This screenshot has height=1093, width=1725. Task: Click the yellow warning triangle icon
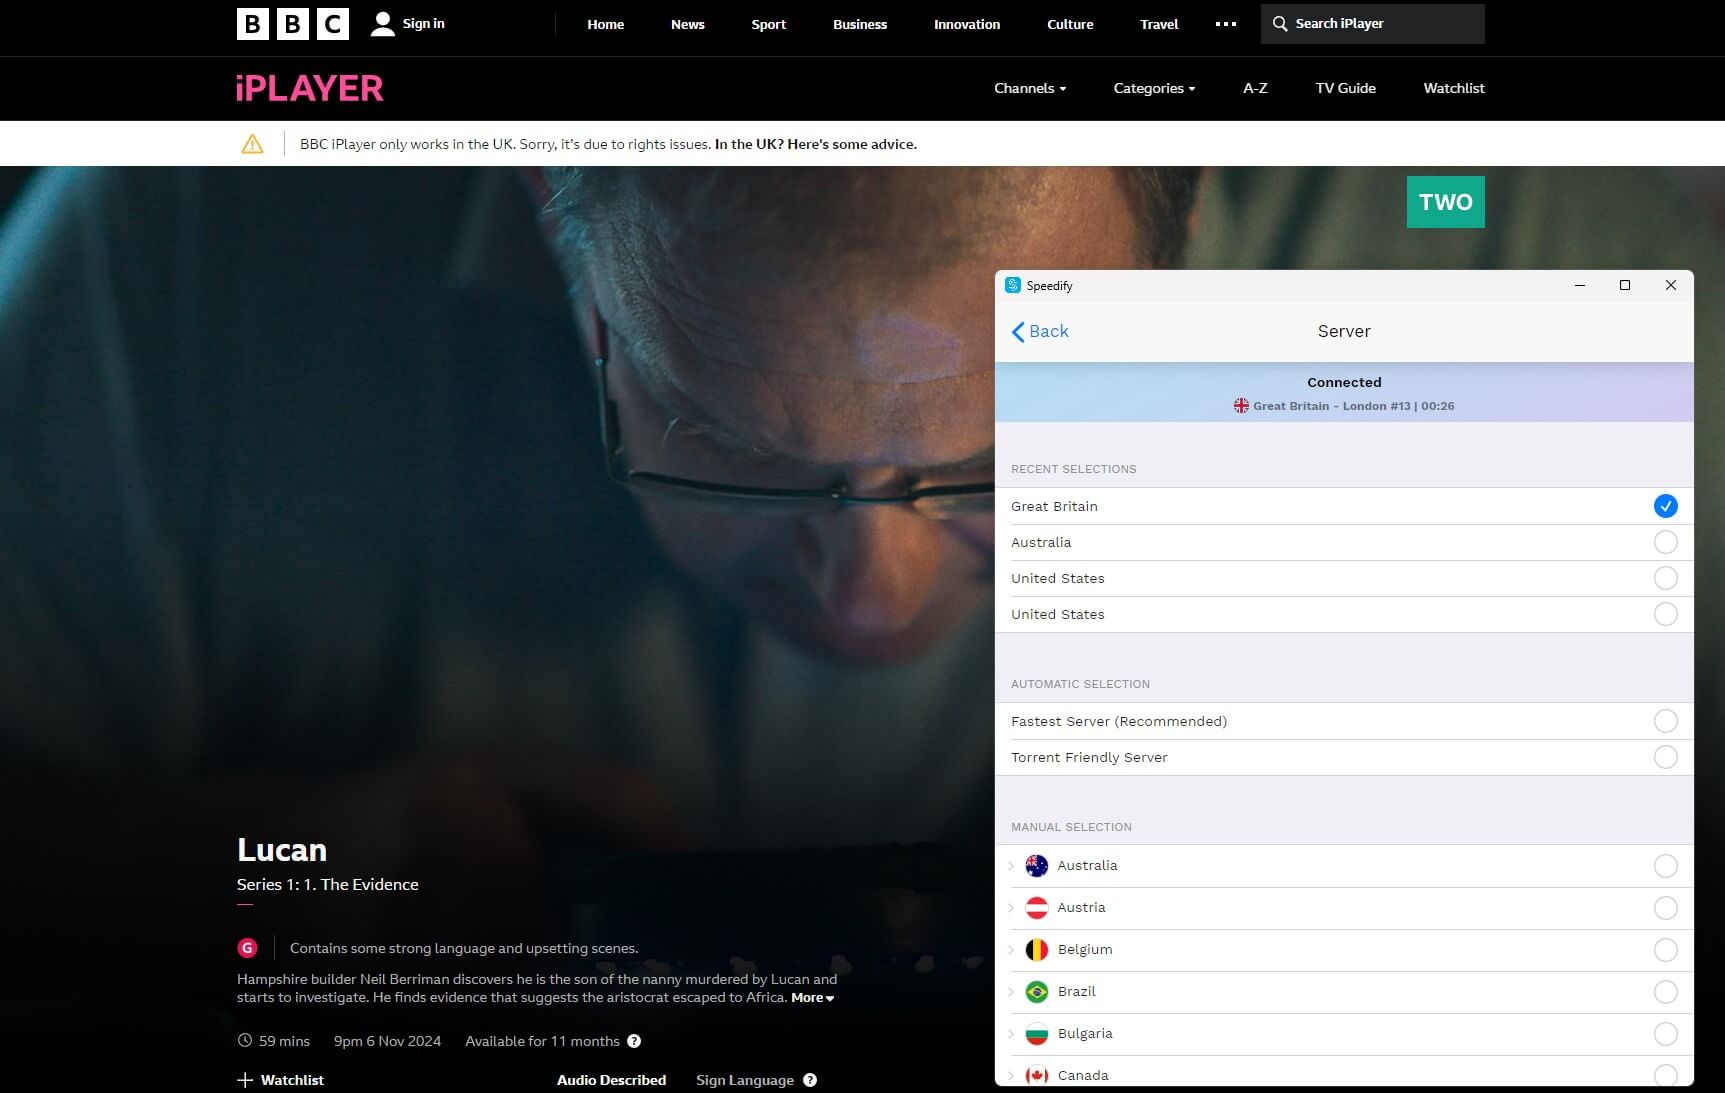(252, 144)
